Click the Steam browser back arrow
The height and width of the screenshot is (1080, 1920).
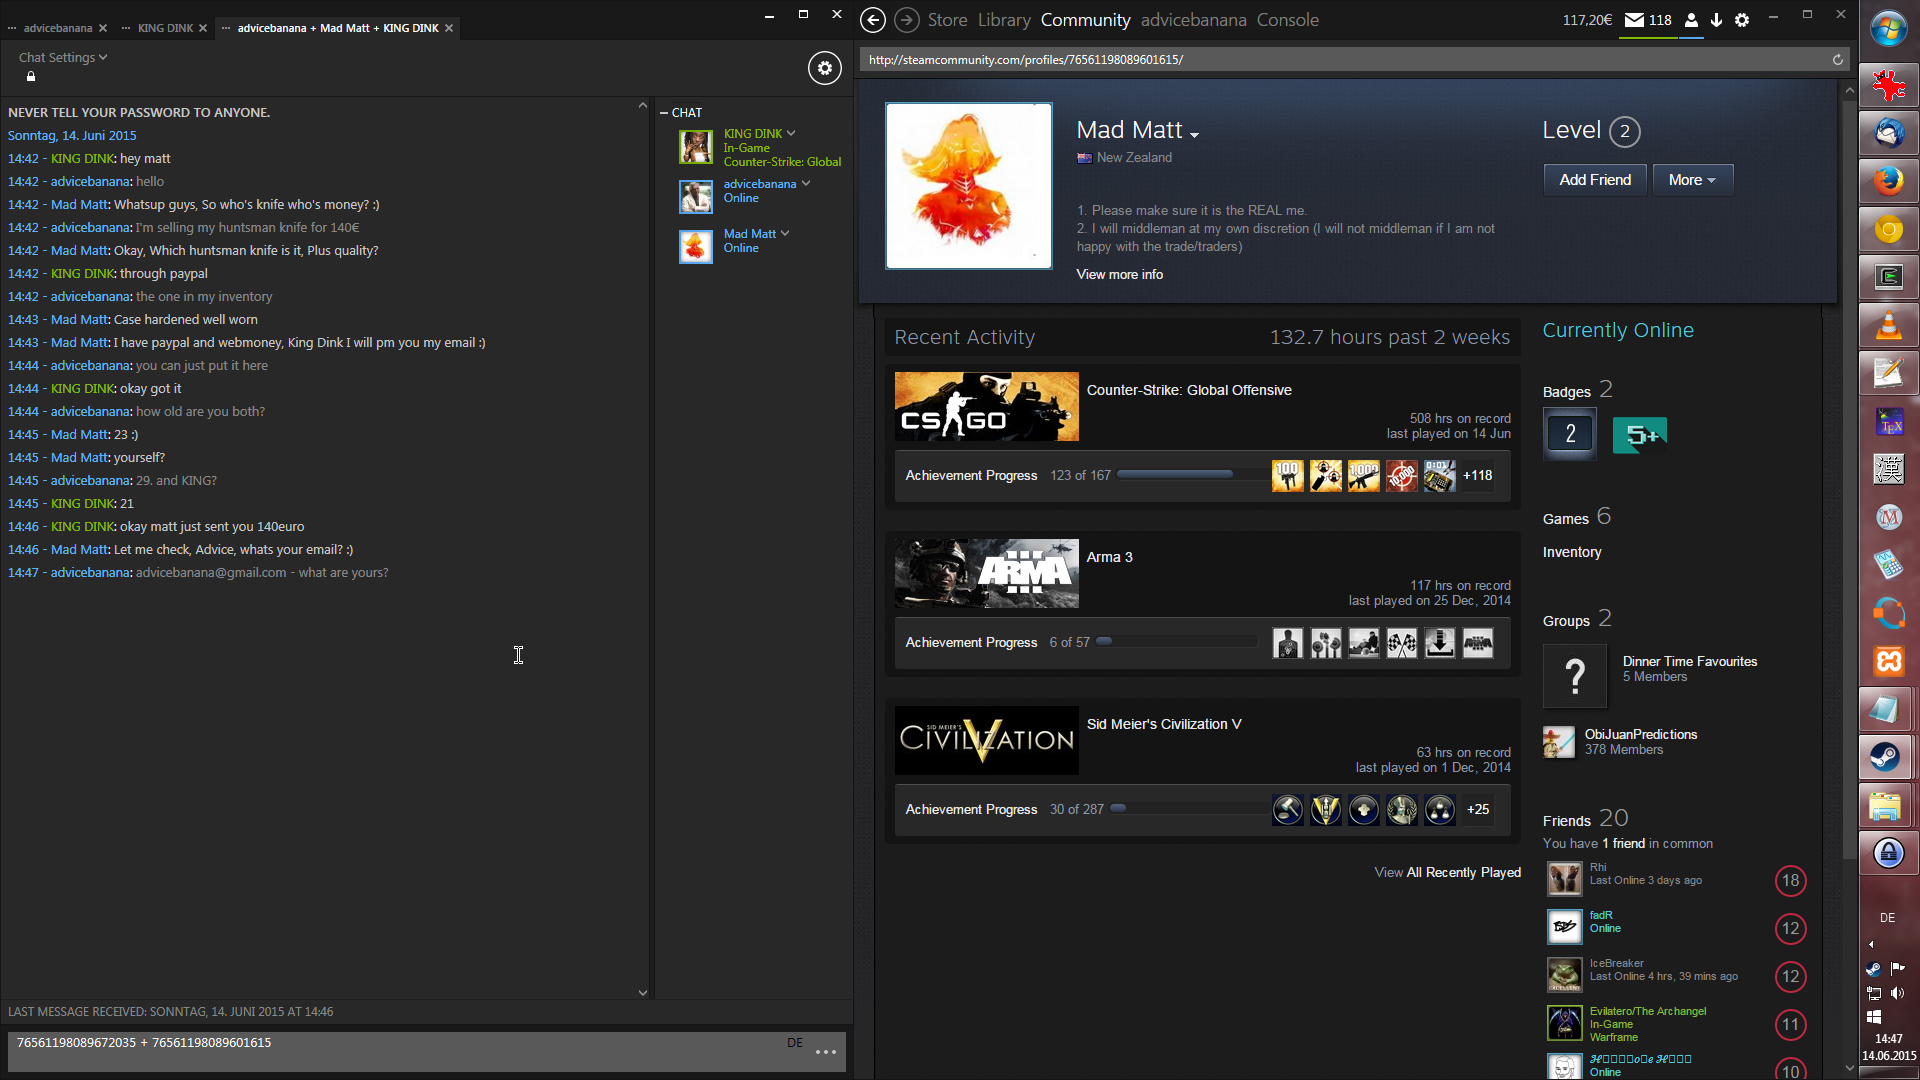[x=872, y=20]
